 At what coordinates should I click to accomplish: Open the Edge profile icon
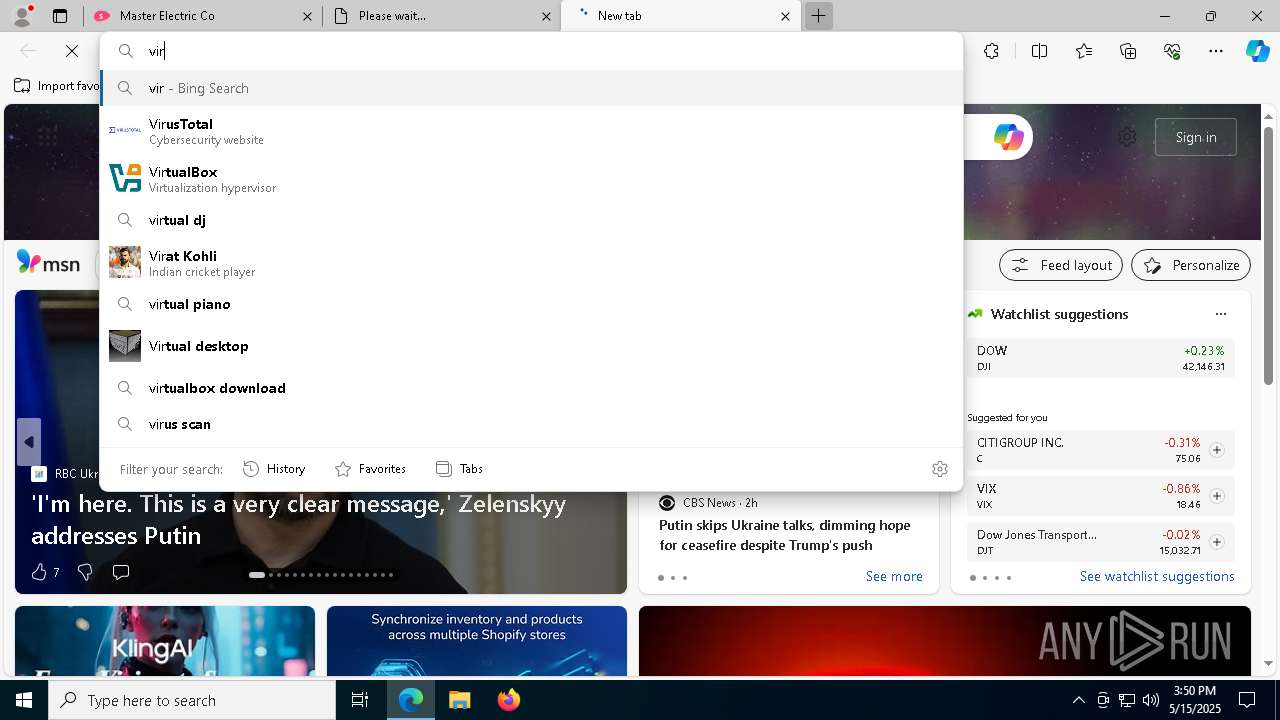(22, 15)
